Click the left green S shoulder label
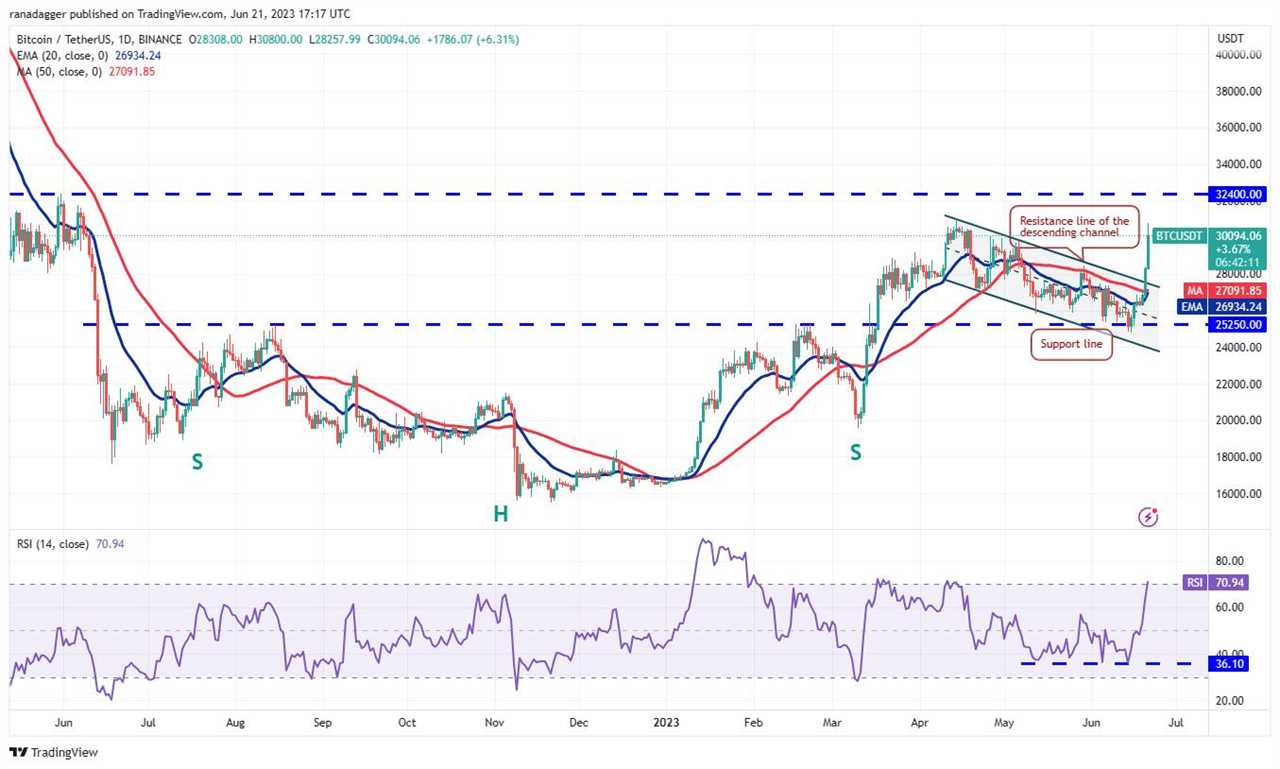This screenshot has height=769, width=1280. click(198, 462)
